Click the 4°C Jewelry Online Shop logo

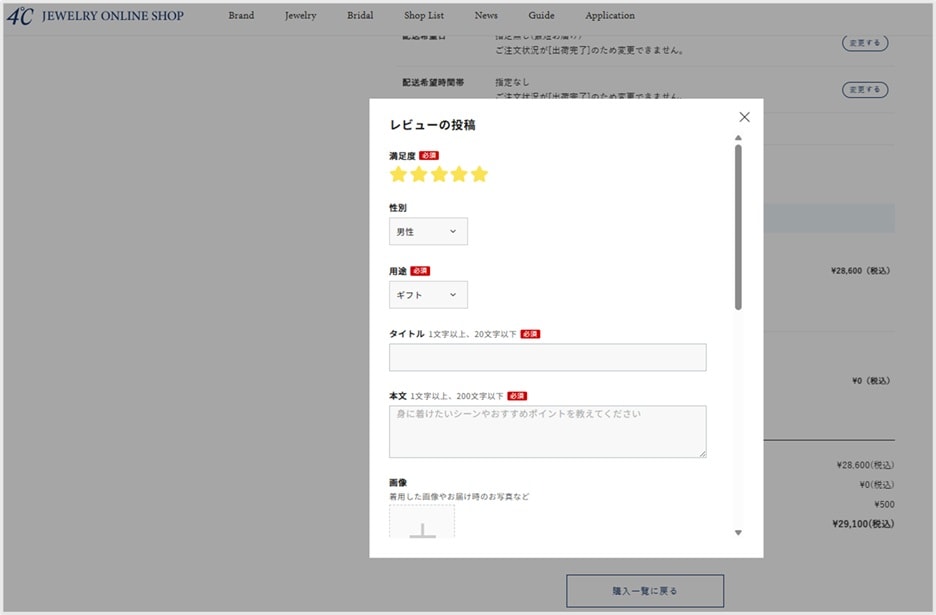coord(96,16)
